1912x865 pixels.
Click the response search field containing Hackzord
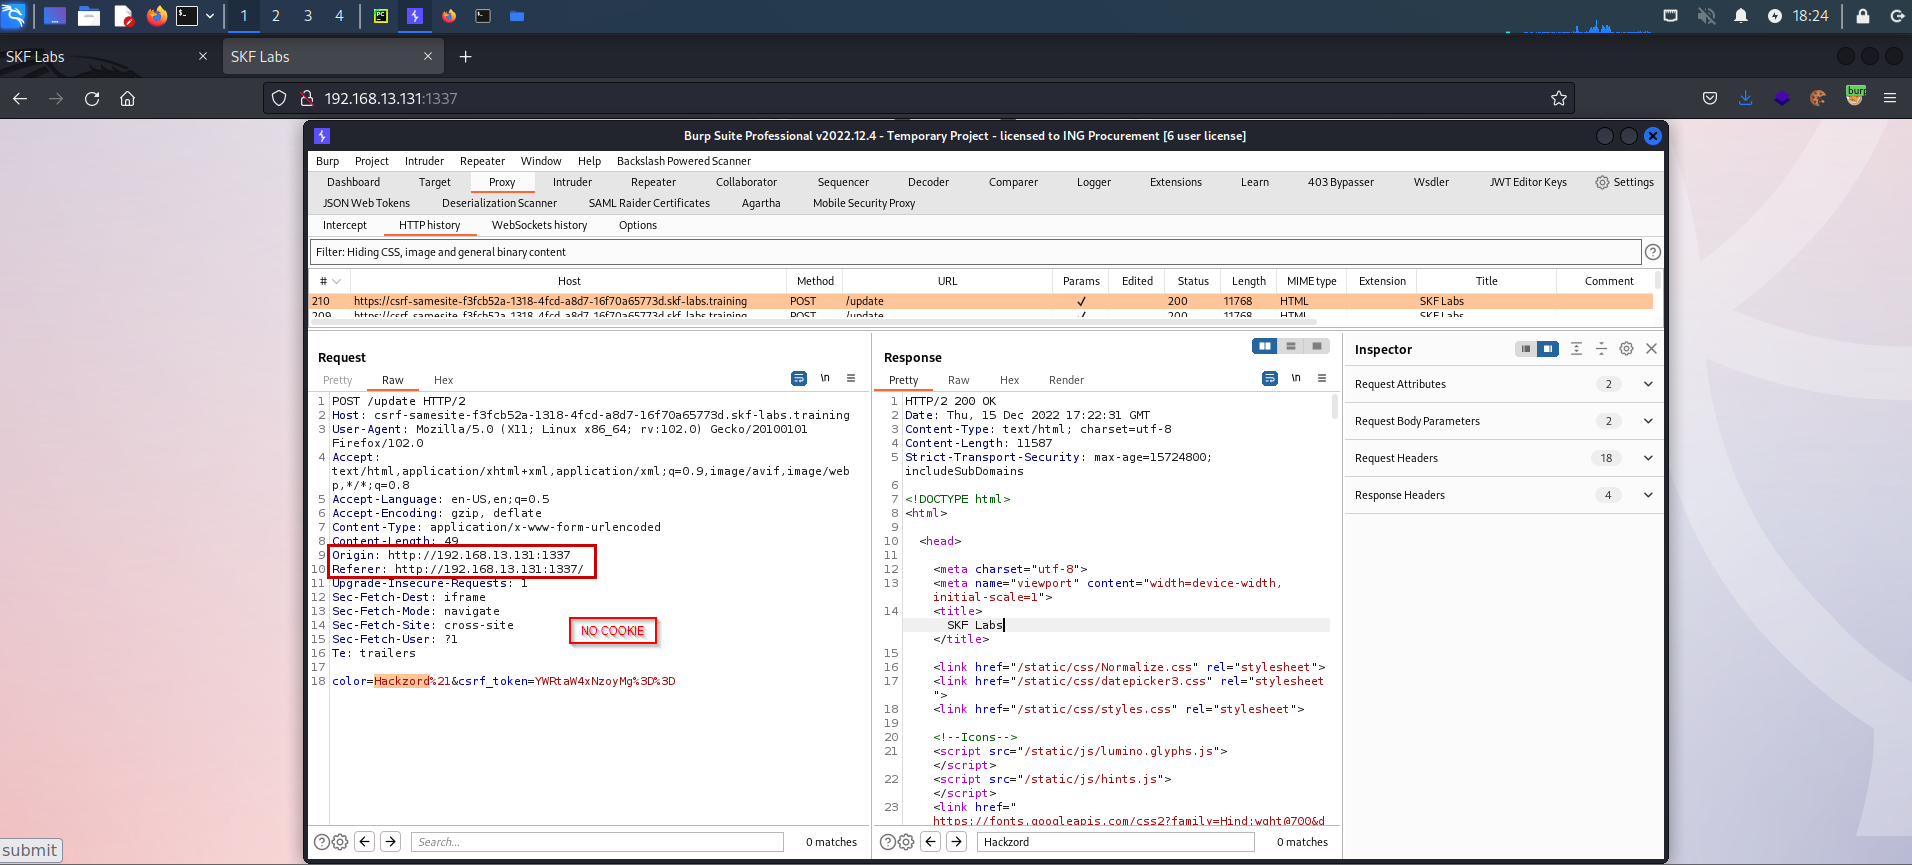[1116, 842]
